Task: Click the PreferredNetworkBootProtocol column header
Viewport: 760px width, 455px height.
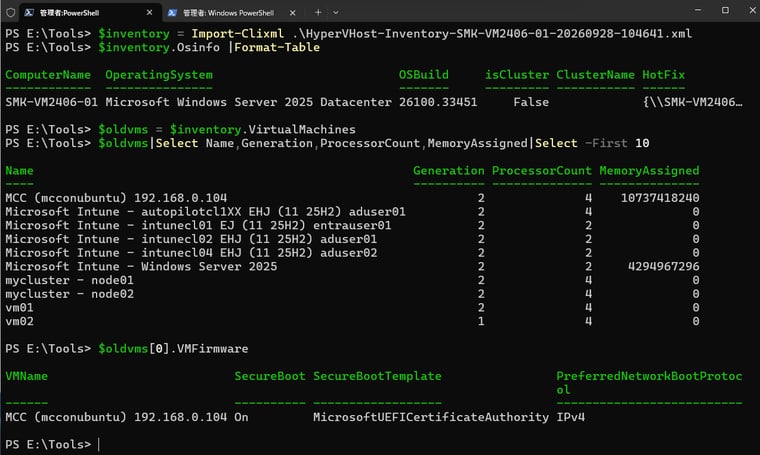Action: [x=649, y=383]
